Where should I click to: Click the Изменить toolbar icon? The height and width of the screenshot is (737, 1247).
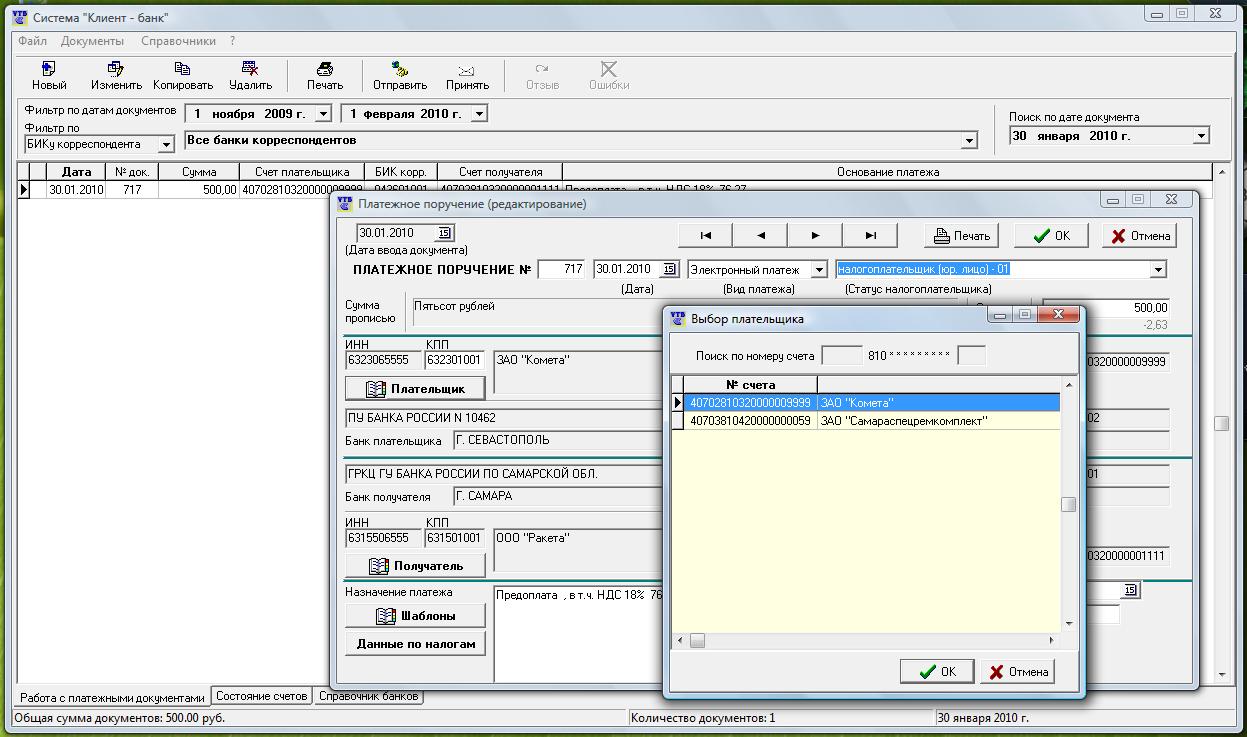116,76
